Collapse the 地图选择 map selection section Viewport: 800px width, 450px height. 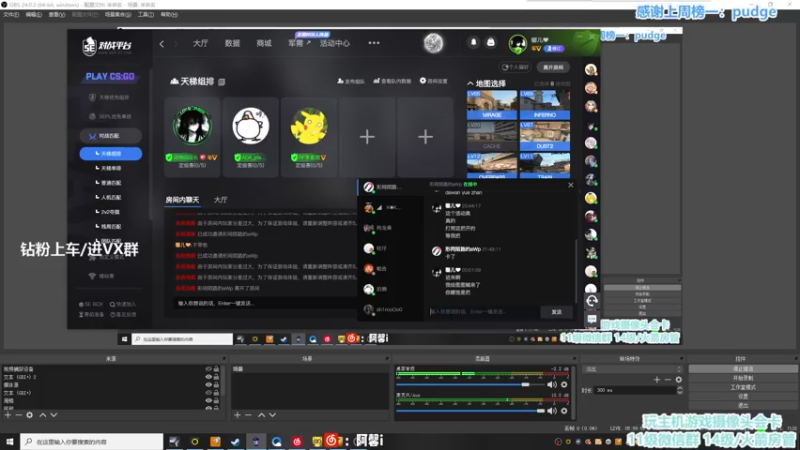click(x=470, y=83)
